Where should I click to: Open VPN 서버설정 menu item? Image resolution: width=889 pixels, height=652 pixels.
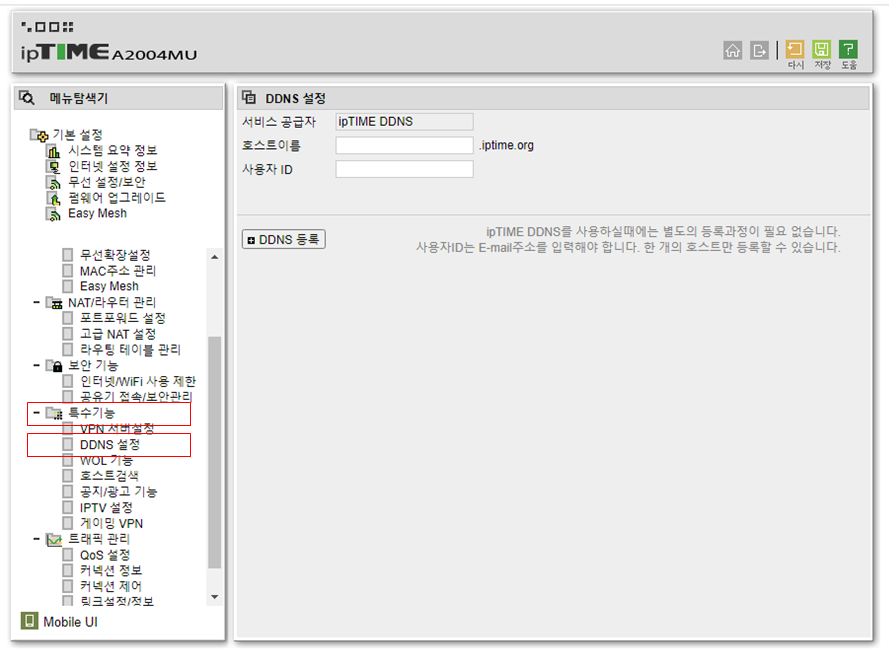click(x=117, y=429)
